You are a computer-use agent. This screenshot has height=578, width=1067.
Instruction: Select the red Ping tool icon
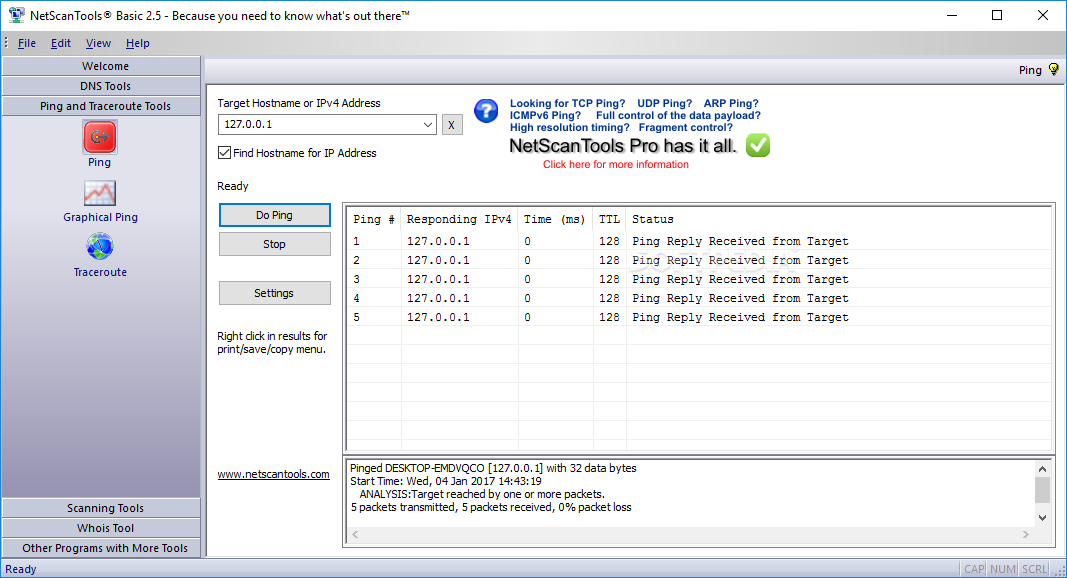click(100, 137)
